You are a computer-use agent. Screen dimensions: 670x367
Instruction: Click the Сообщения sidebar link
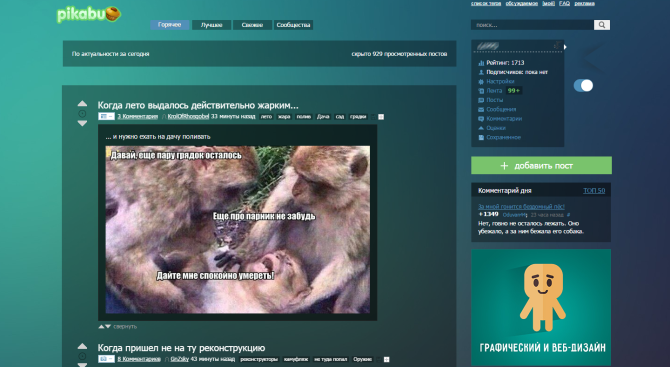tap(501, 109)
